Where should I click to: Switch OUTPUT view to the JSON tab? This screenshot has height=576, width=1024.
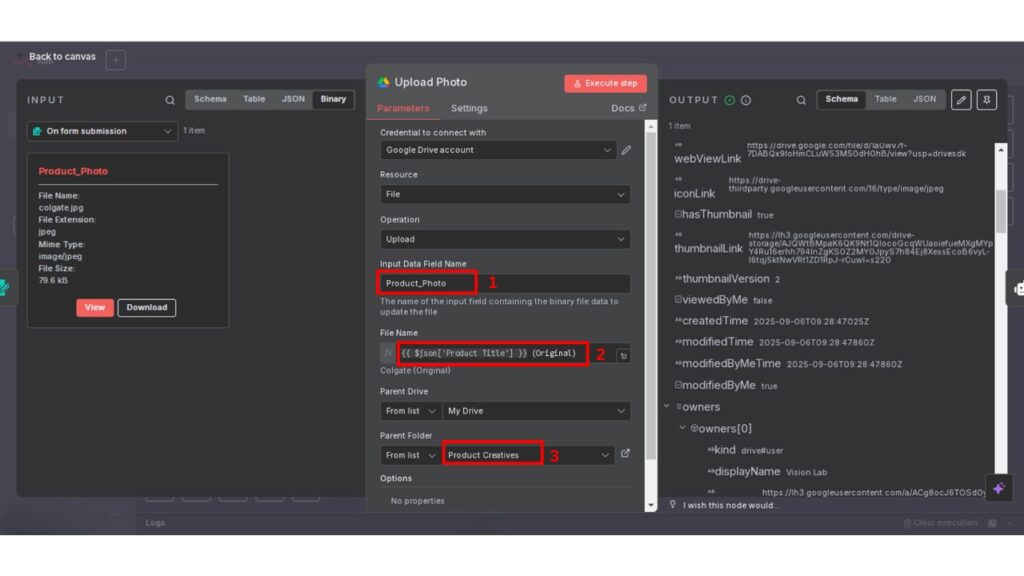point(924,99)
